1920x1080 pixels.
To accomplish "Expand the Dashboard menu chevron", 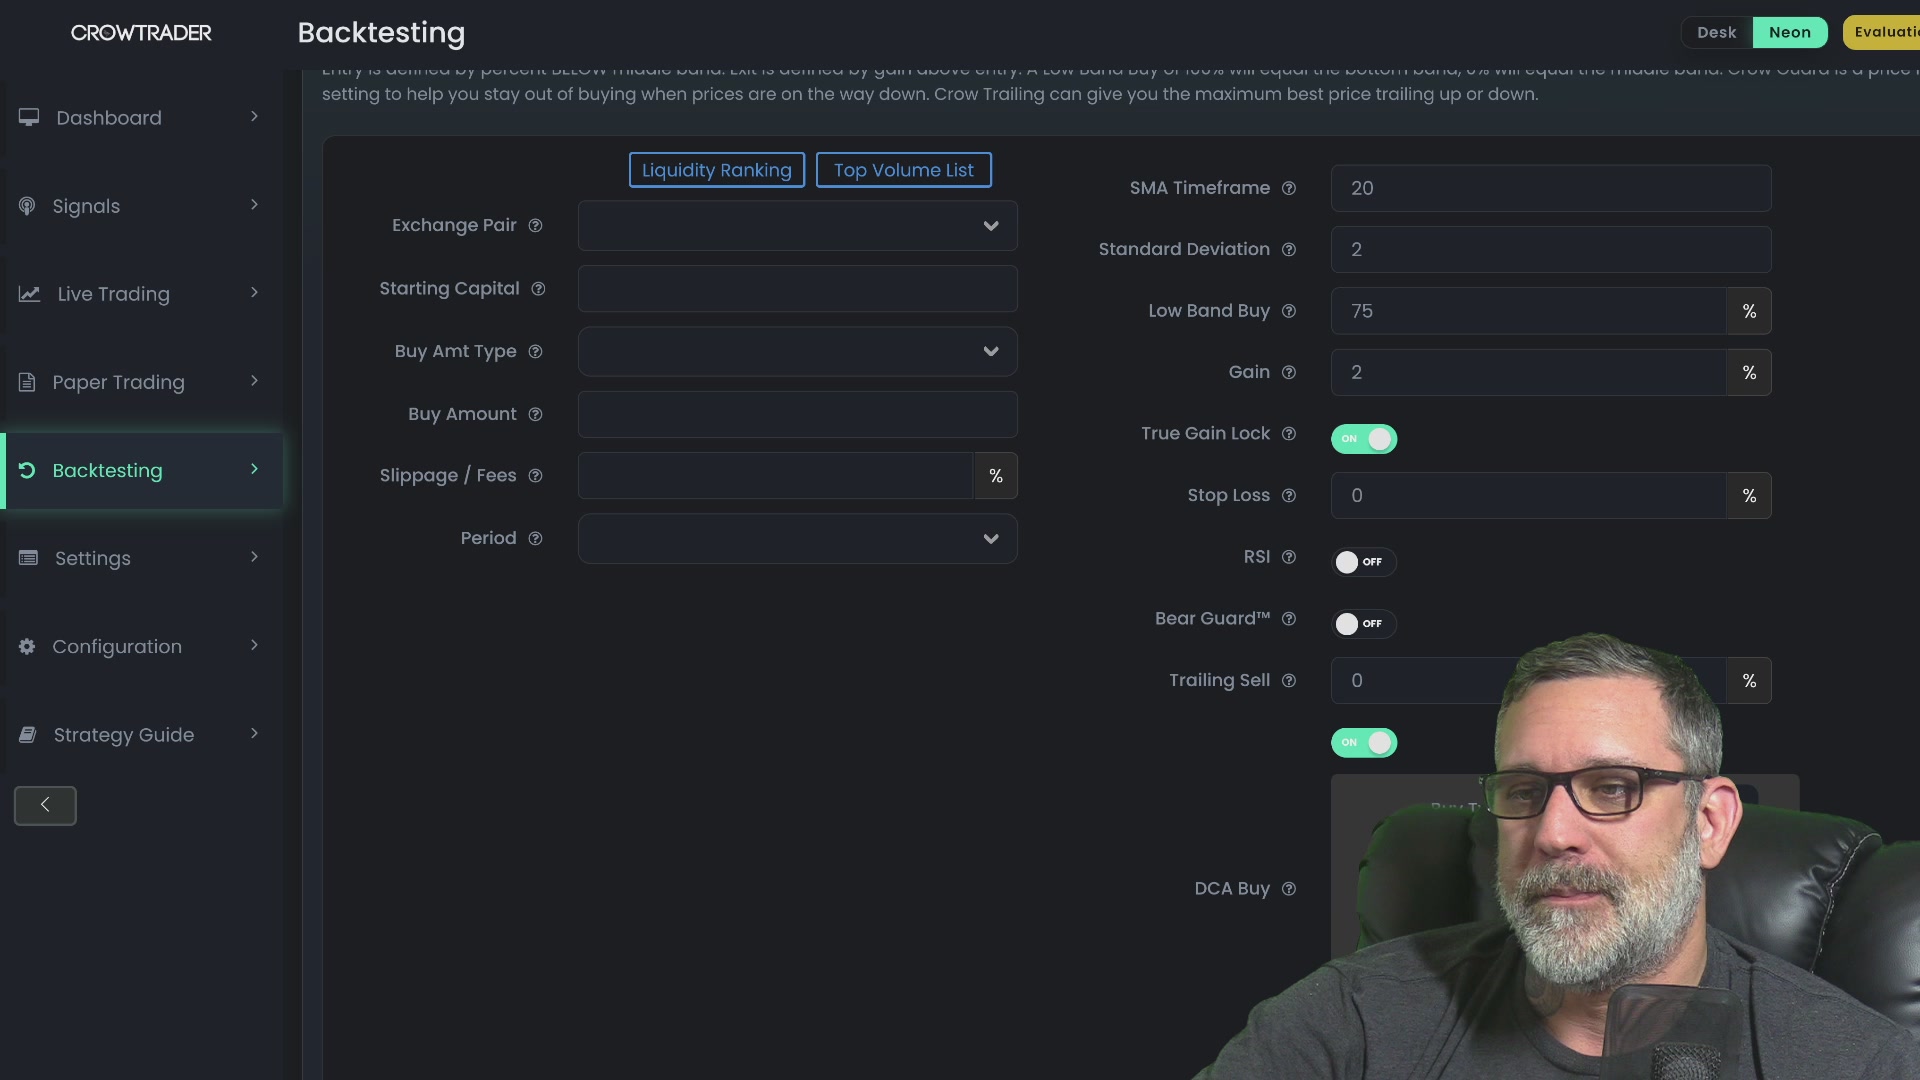I will point(254,117).
